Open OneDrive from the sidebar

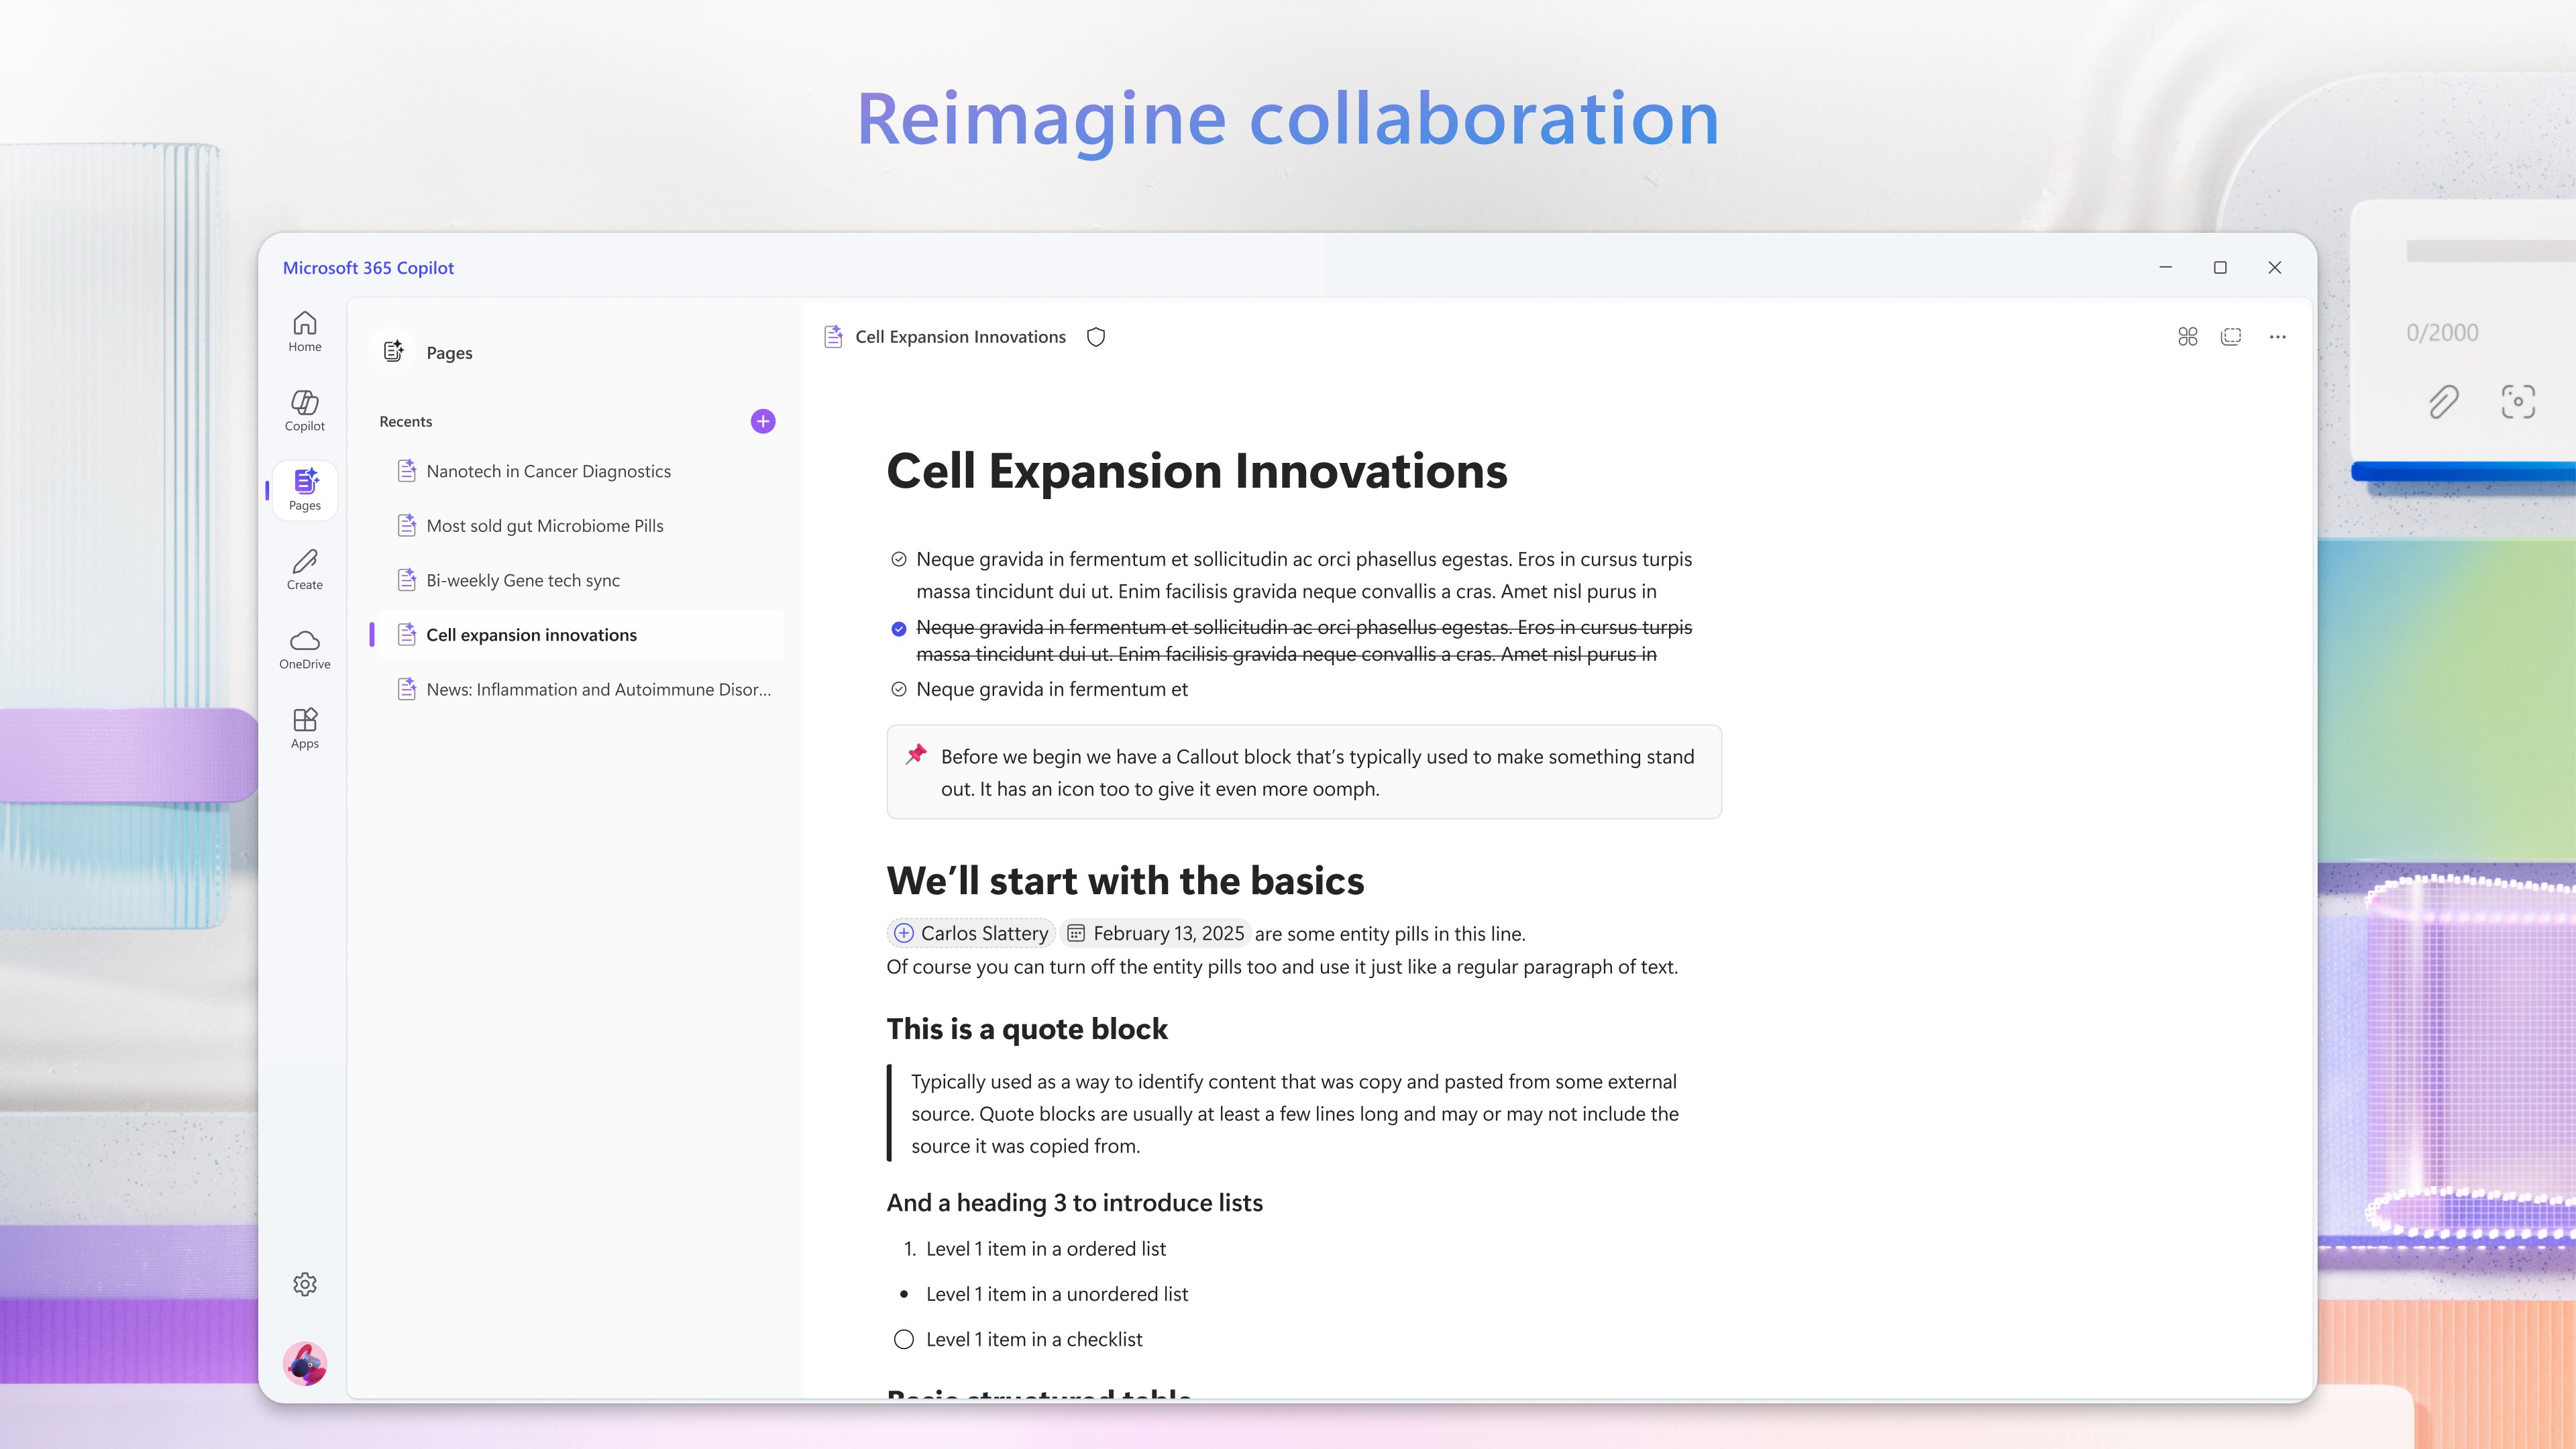[x=305, y=648]
